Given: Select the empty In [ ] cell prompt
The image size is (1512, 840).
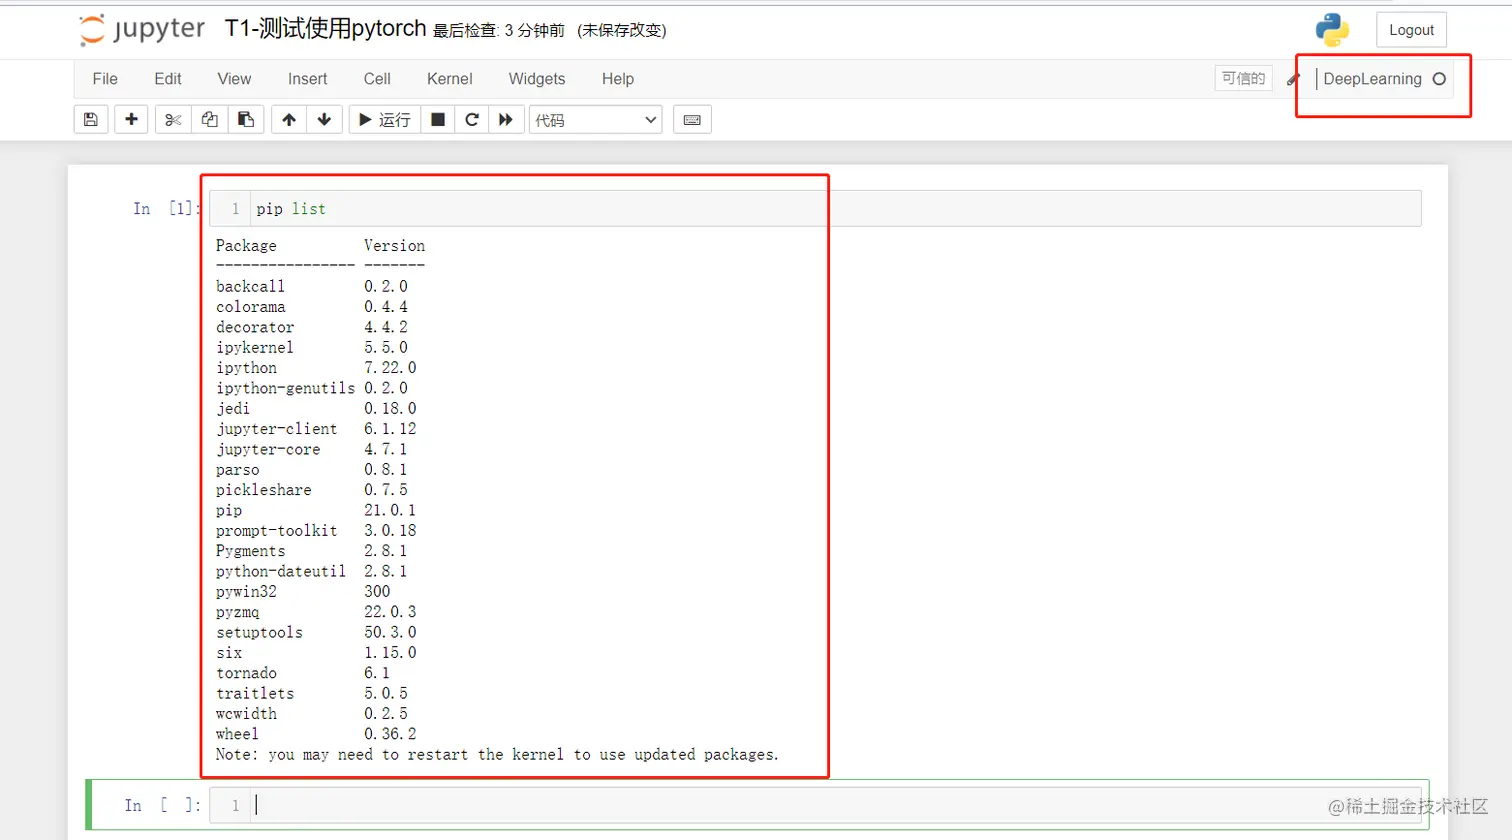Looking at the screenshot, I should click(x=162, y=806).
